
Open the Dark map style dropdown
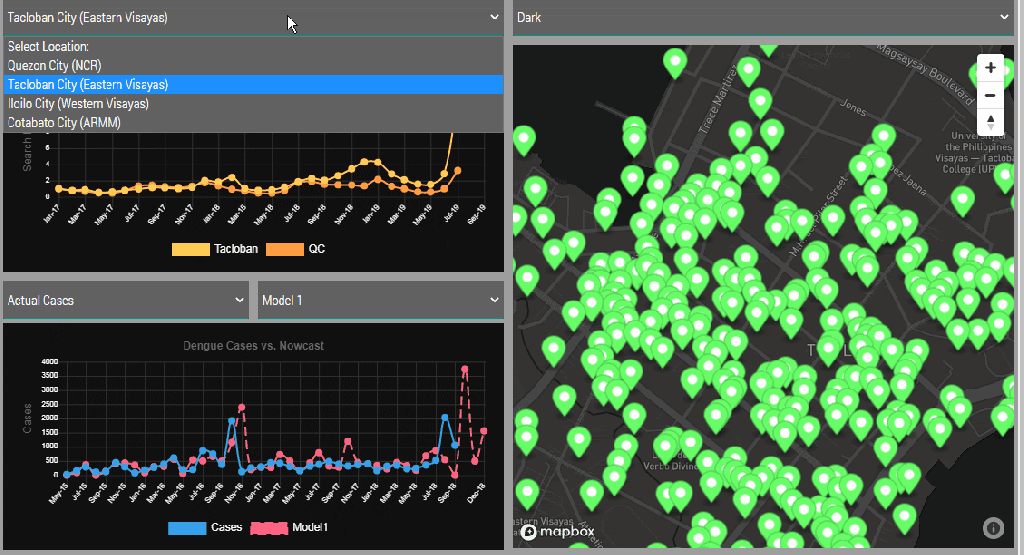tap(763, 18)
